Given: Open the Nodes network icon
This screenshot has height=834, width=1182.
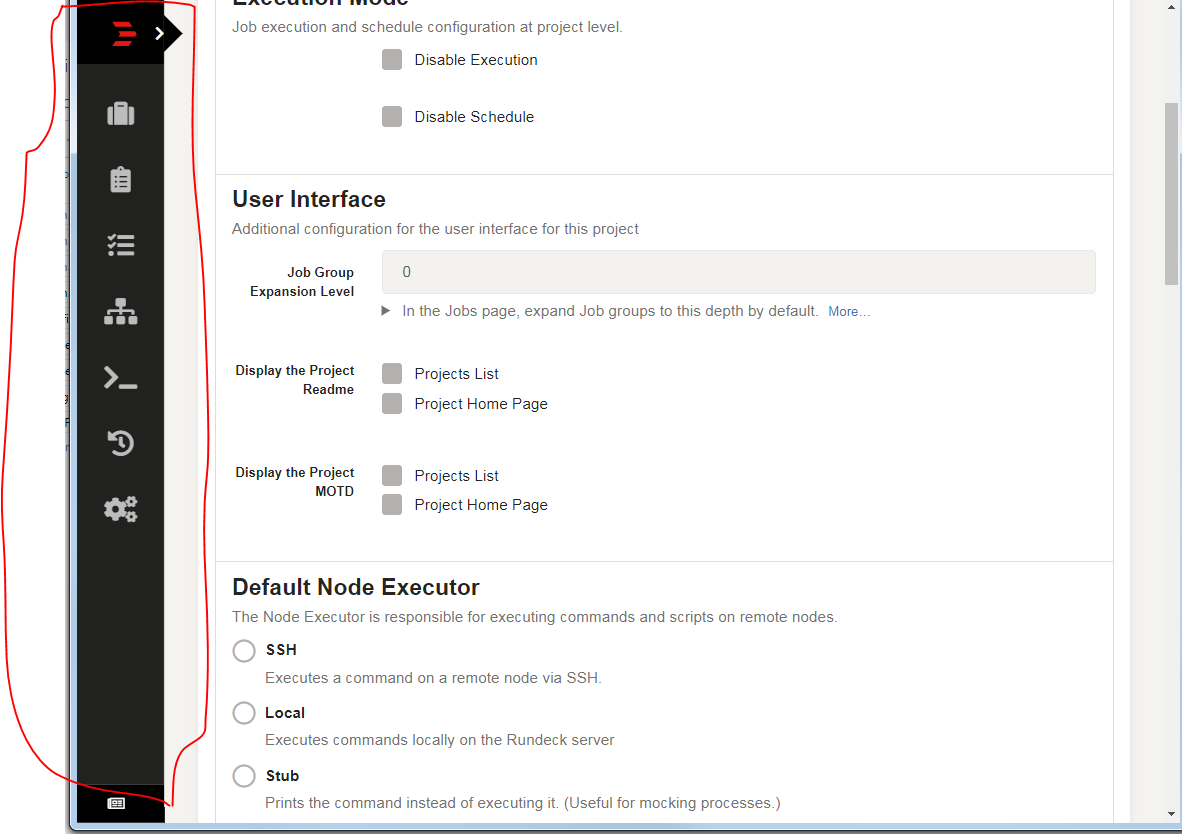Looking at the screenshot, I should [121, 311].
